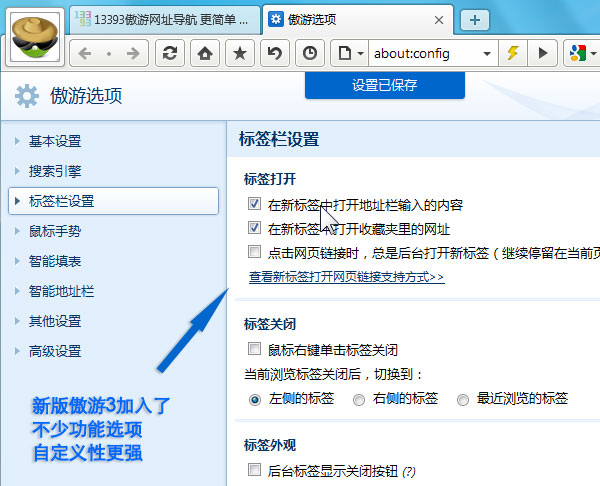Click the Google search engine icon
Viewport: 600px width, 486px height.
tap(578, 53)
